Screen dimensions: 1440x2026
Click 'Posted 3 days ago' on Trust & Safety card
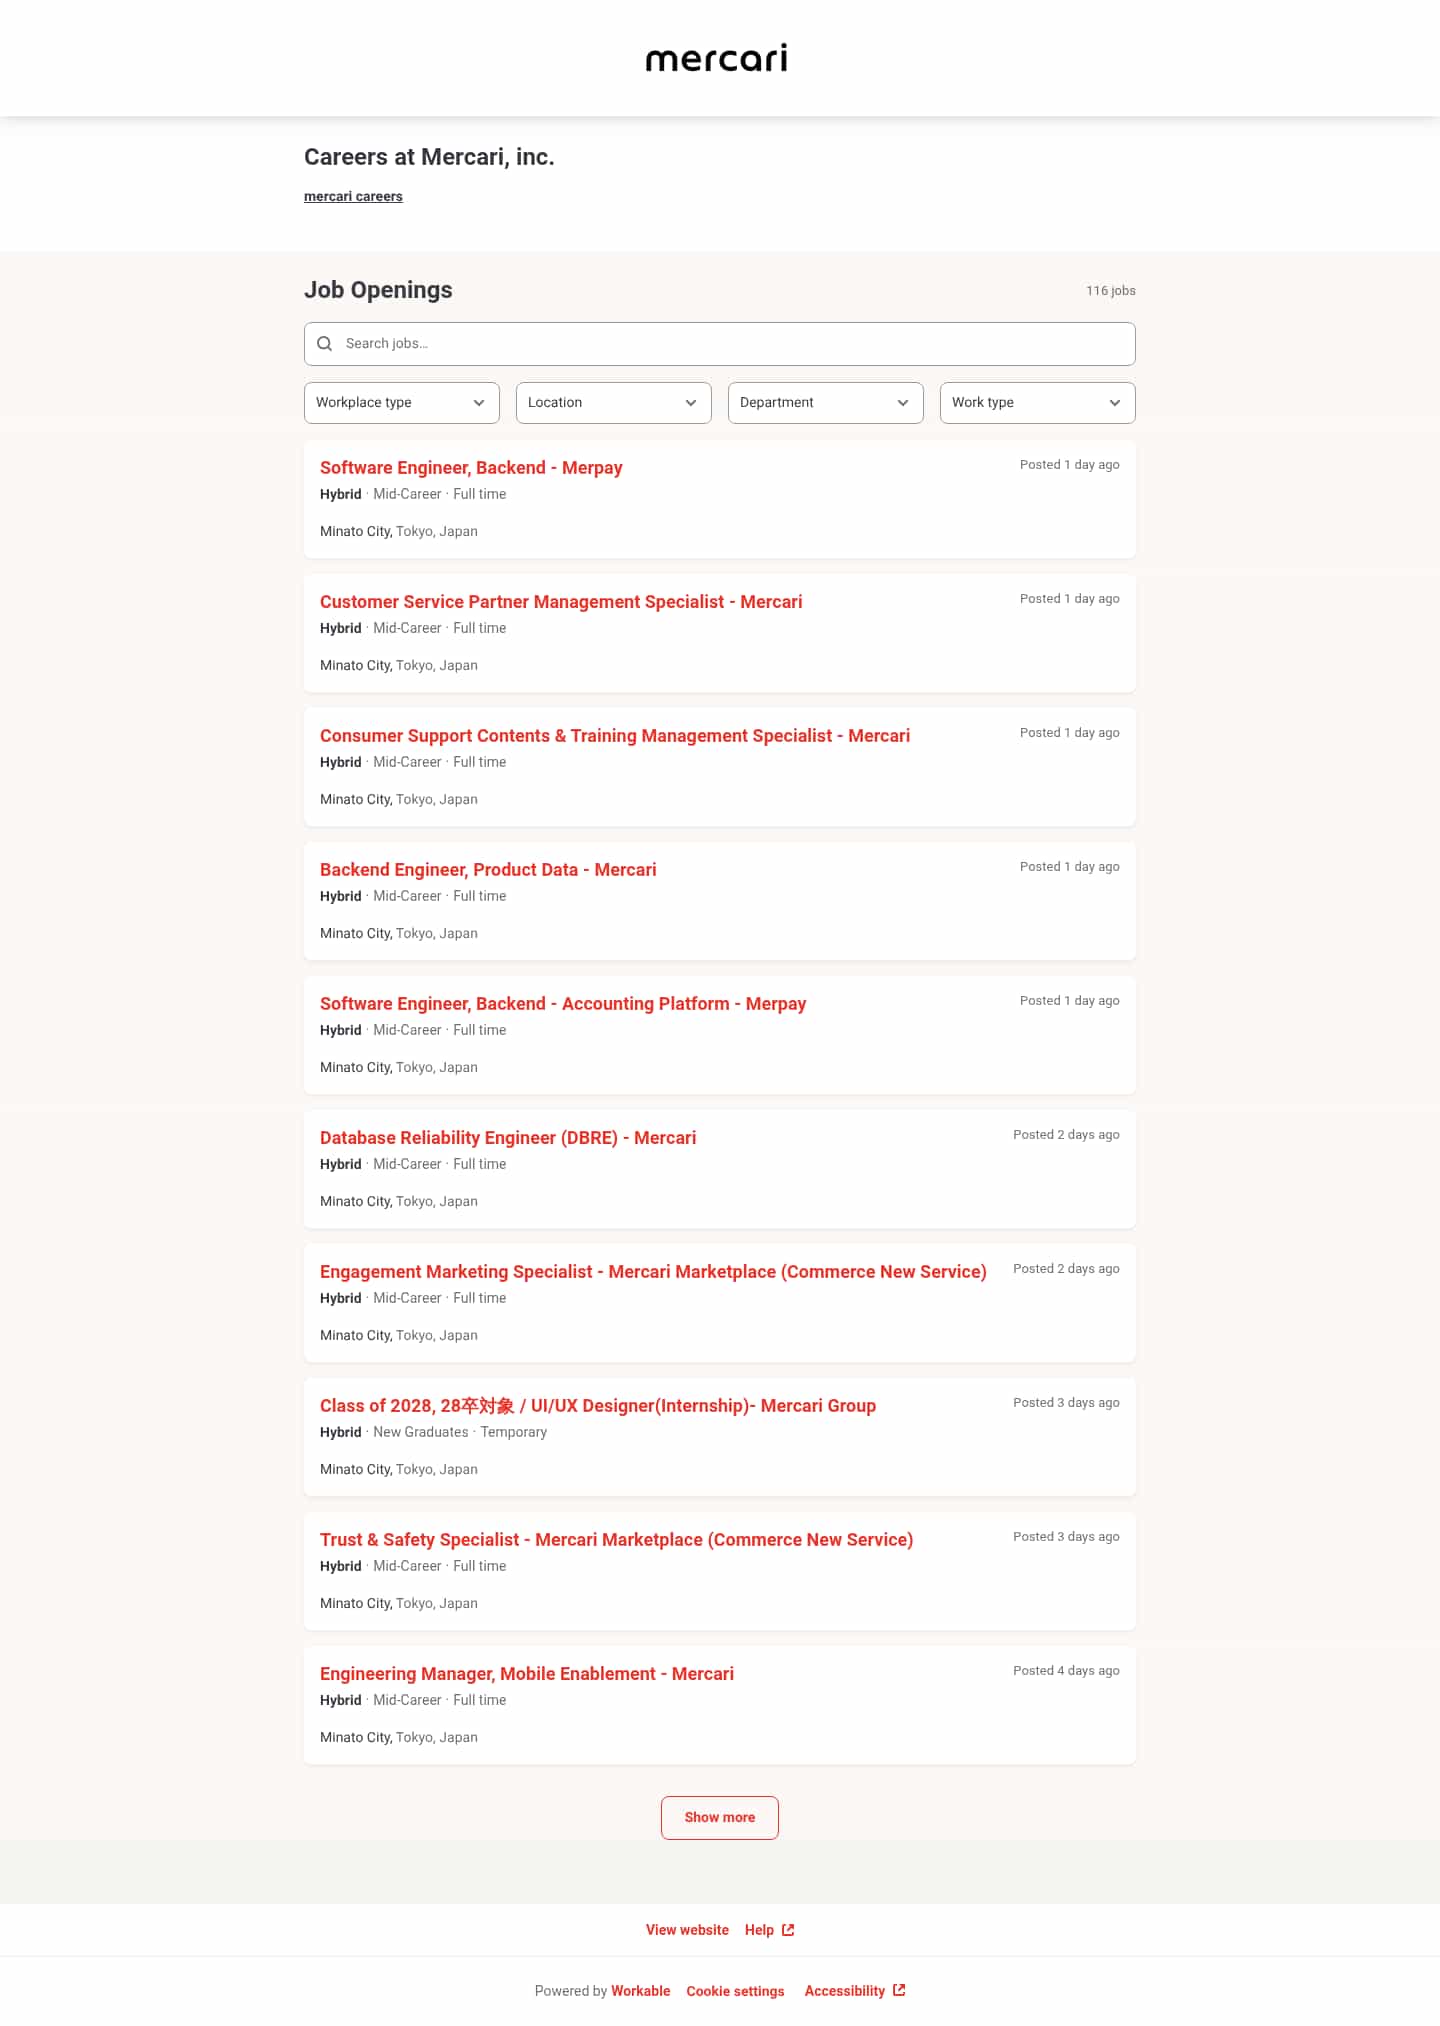click(1066, 1537)
